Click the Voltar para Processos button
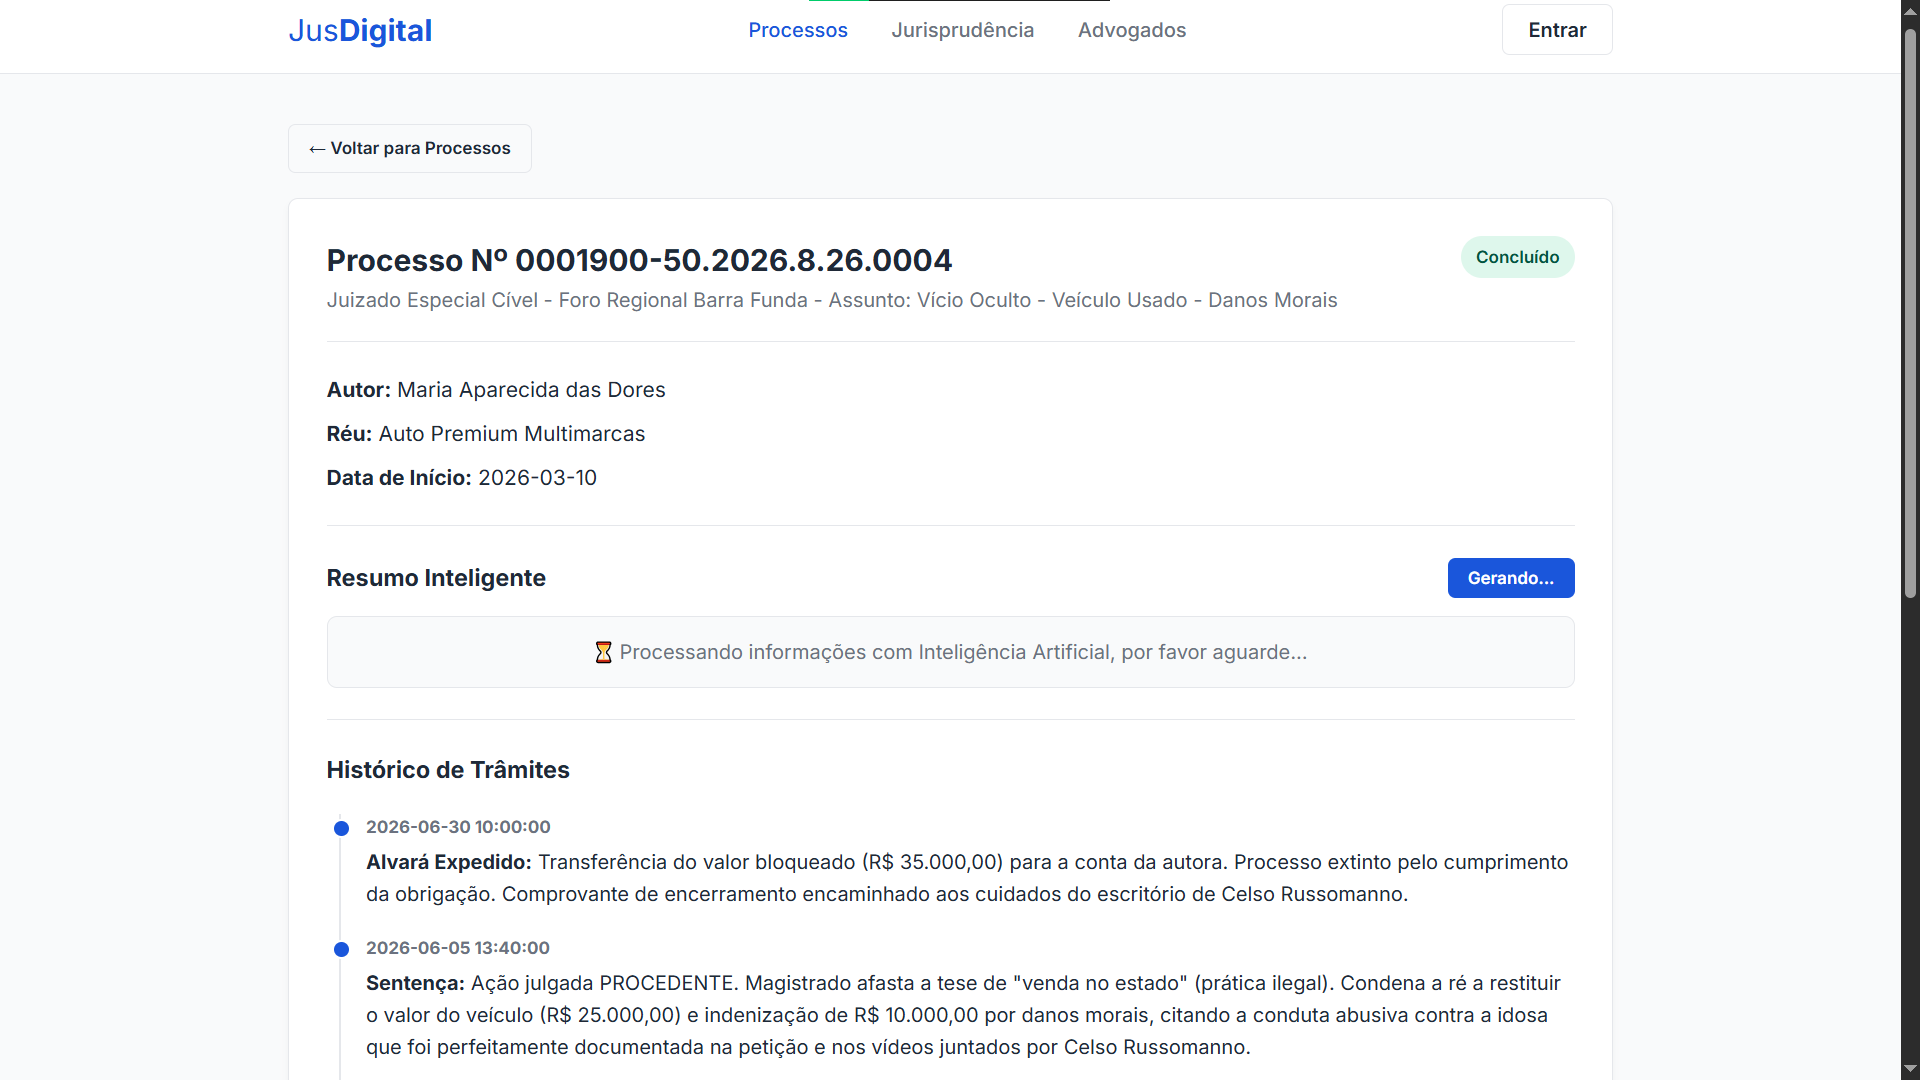The width and height of the screenshot is (1920, 1080). tap(410, 148)
